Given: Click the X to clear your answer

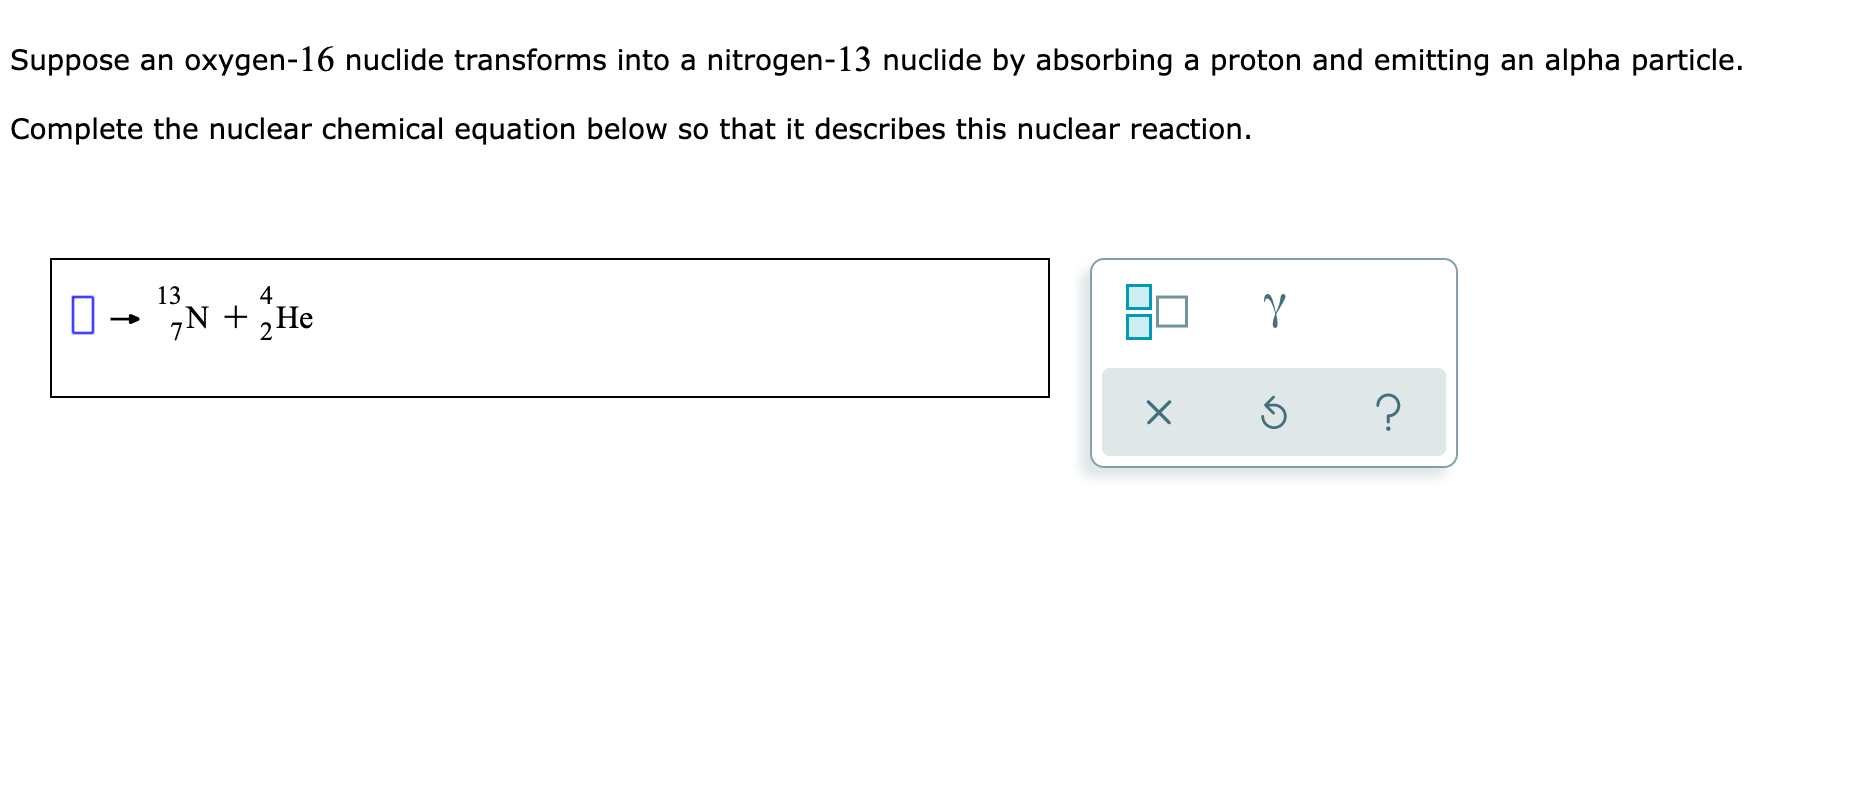Looking at the screenshot, I should [x=1160, y=414].
